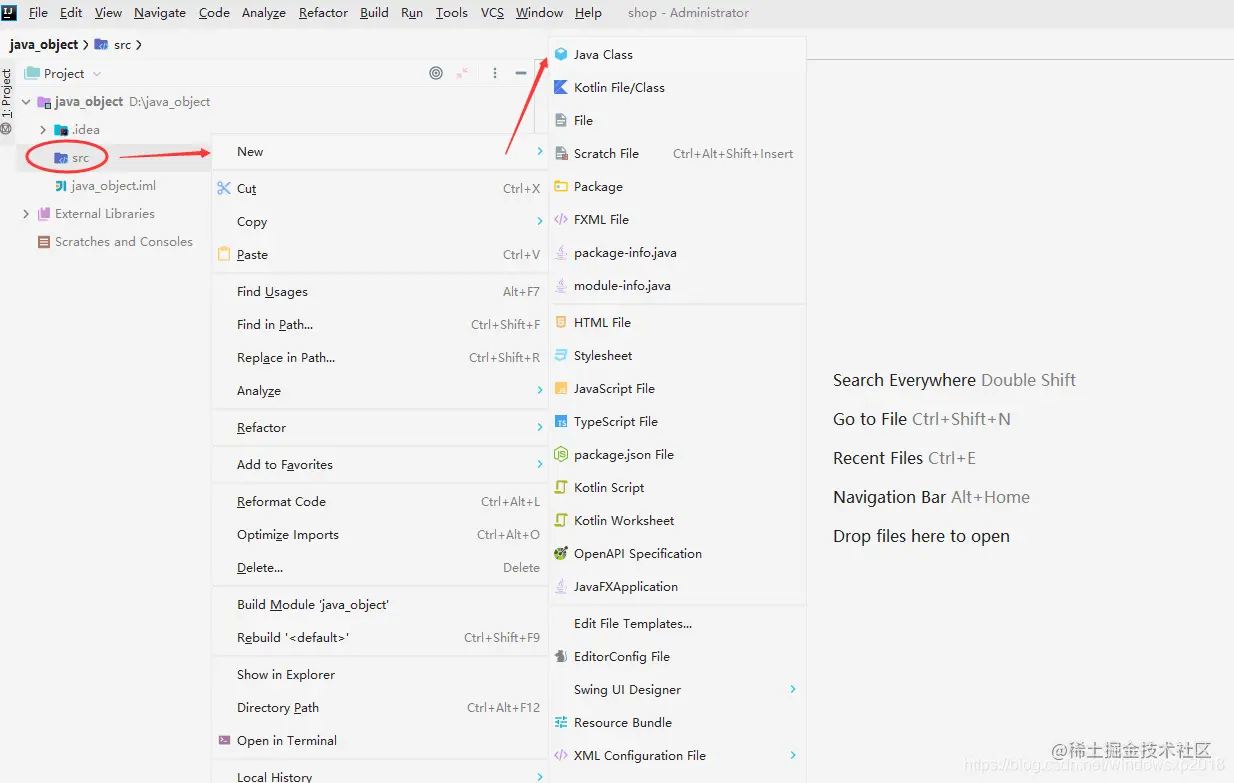Image resolution: width=1234 pixels, height=783 pixels.
Task: Select java_object root project node
Action: [89, 102]
